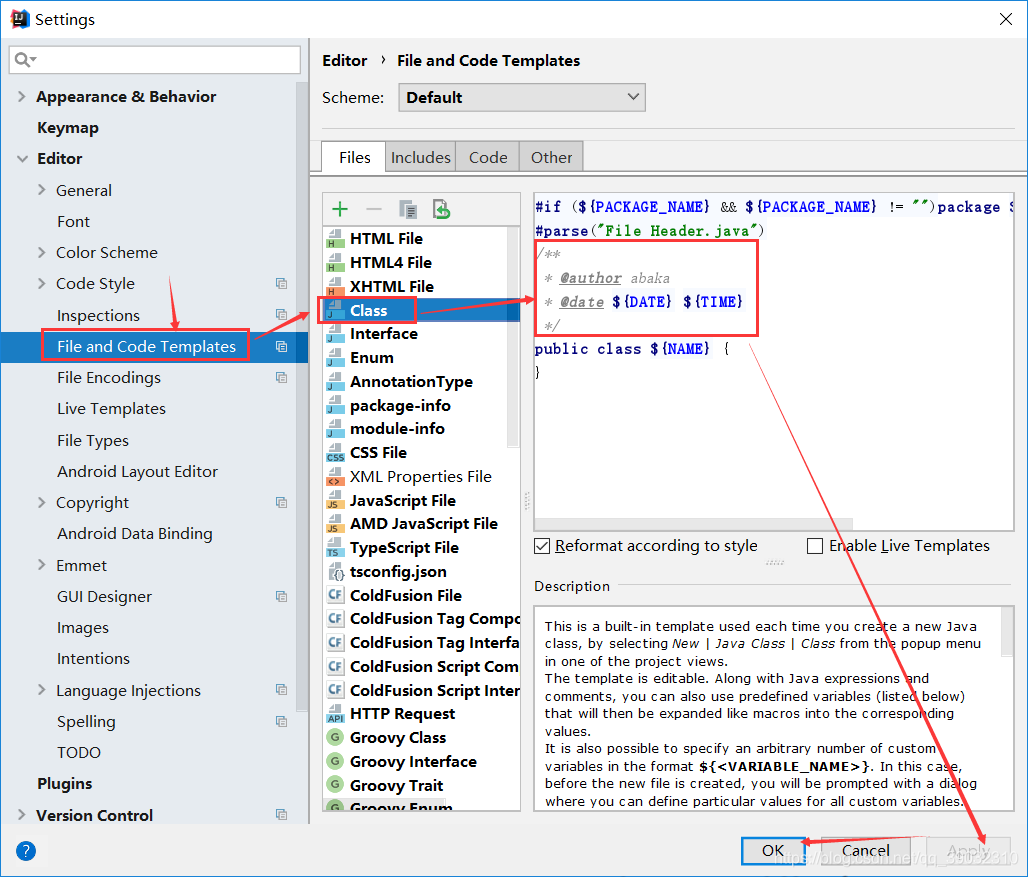Open File and Code Templates page

tap(146, 347)
